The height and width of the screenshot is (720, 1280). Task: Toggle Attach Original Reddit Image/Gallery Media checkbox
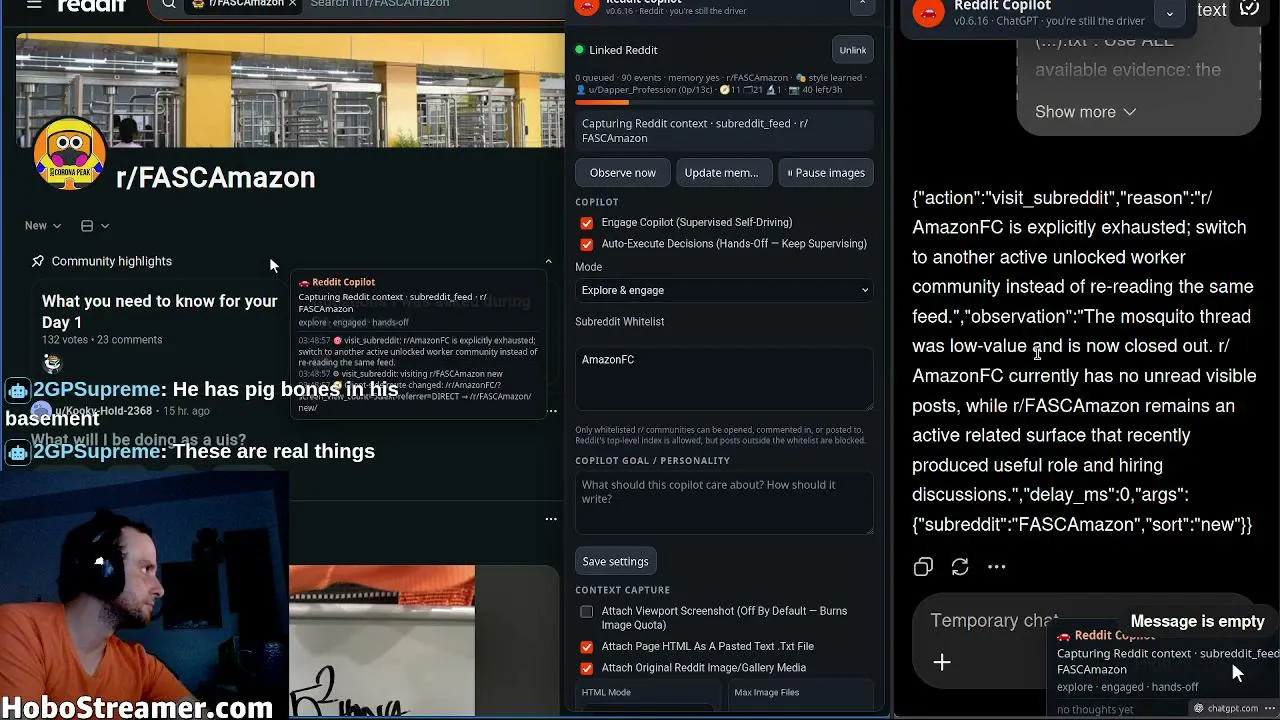click(x=587, y=668)
